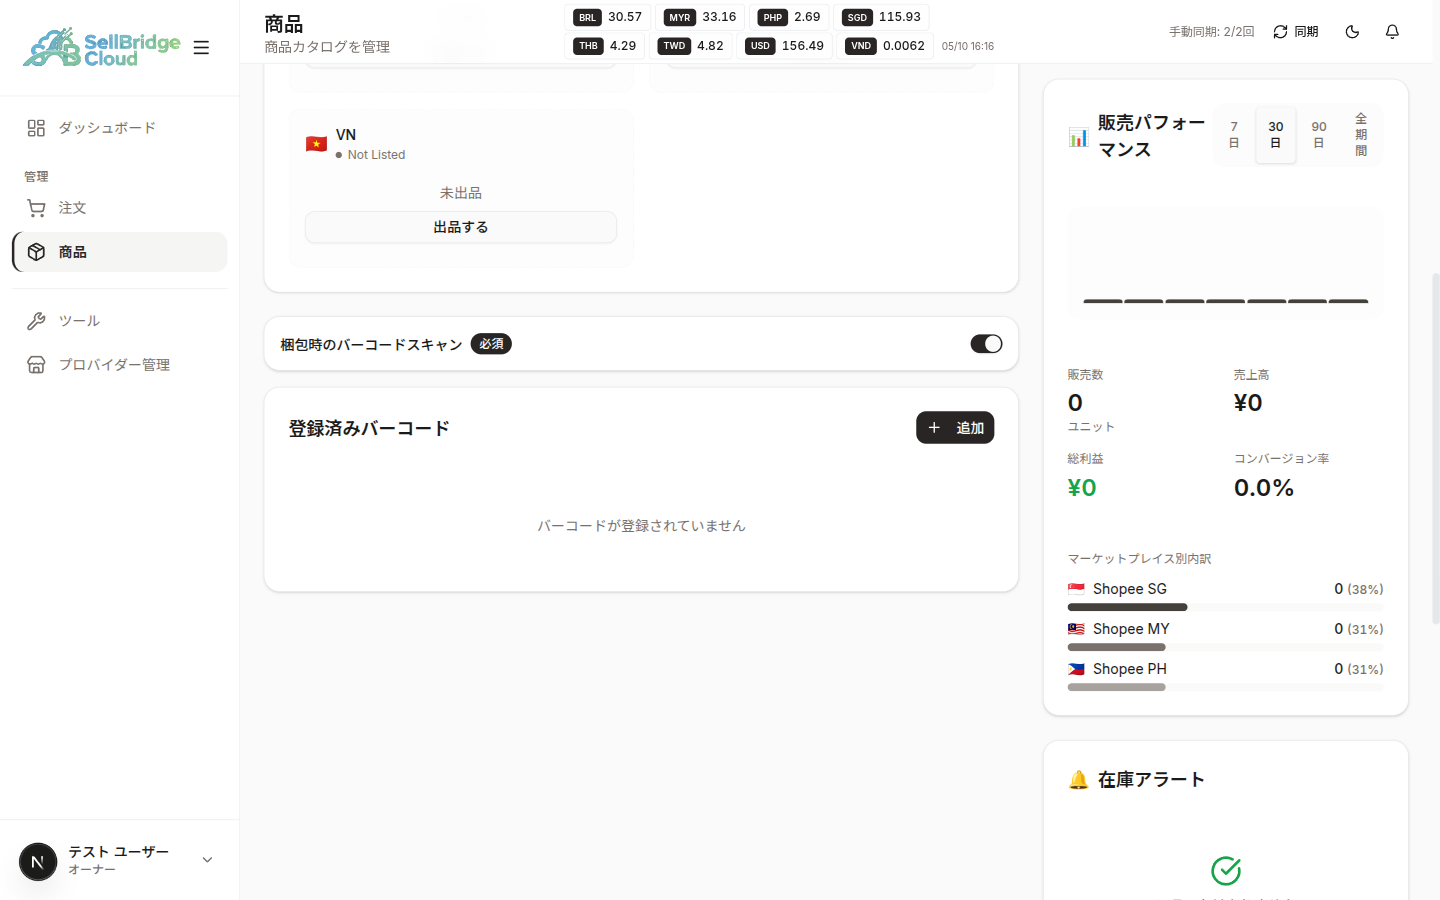
Task: Click the page vertical scrollbar
Action: coord(1436,448)
